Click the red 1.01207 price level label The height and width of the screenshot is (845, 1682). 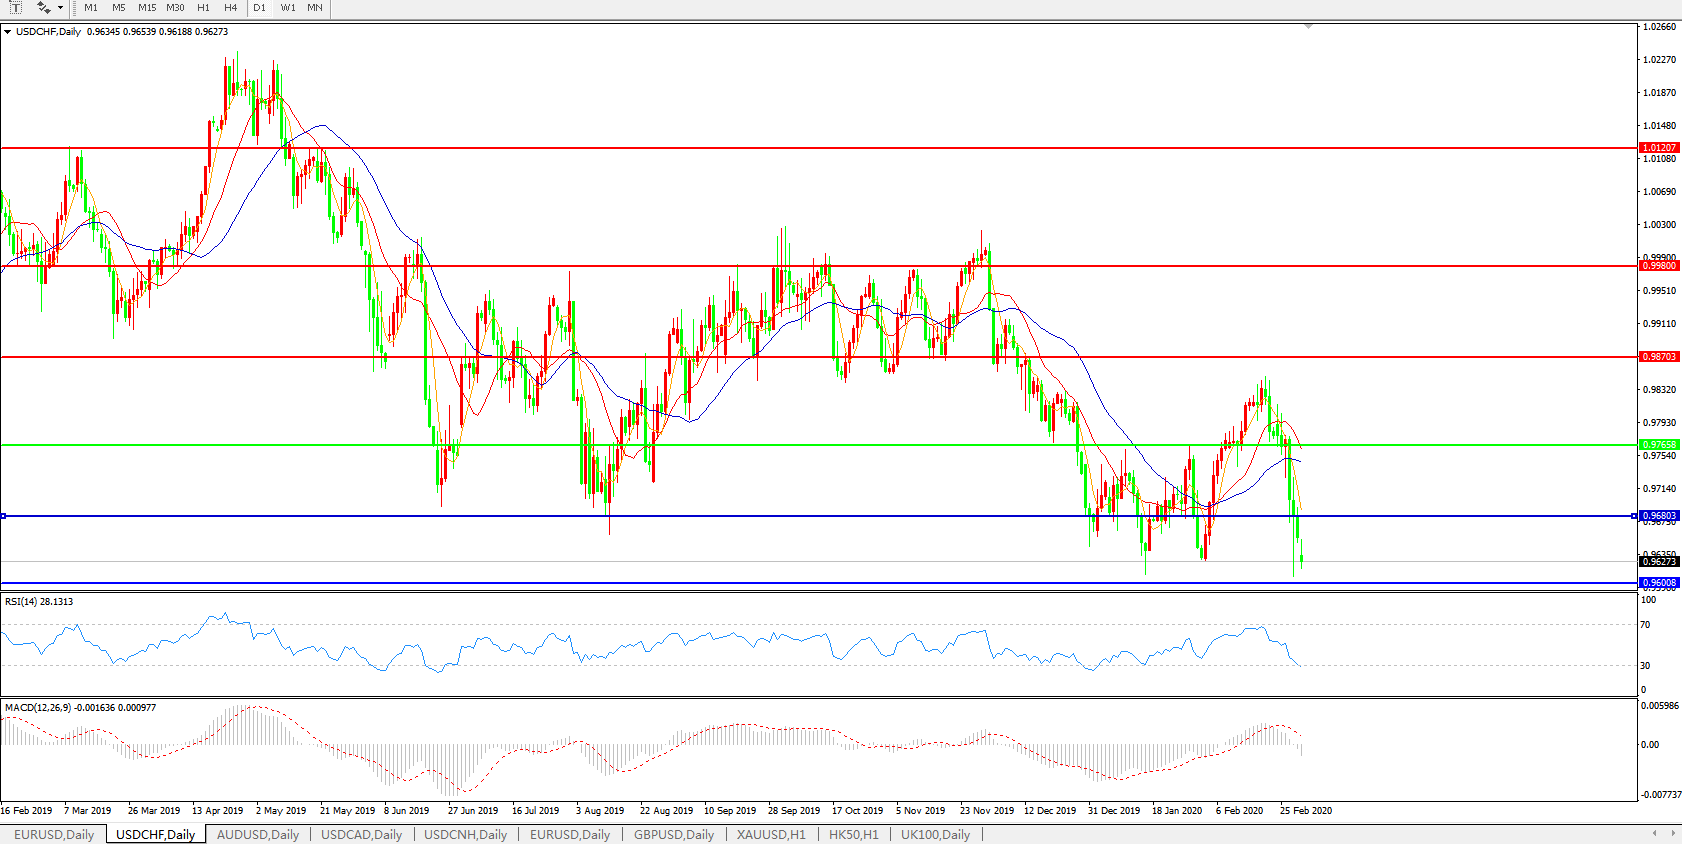[x=1659, y=148]
